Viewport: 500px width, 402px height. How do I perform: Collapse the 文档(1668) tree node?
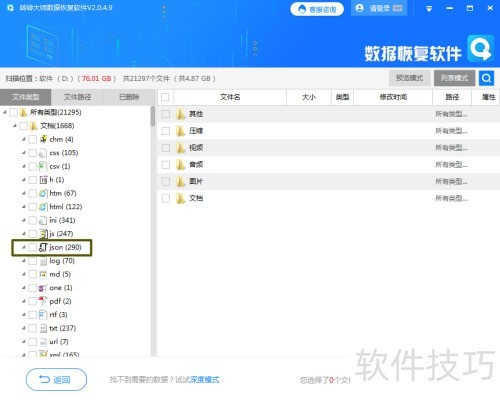click(x=15, y=126)
